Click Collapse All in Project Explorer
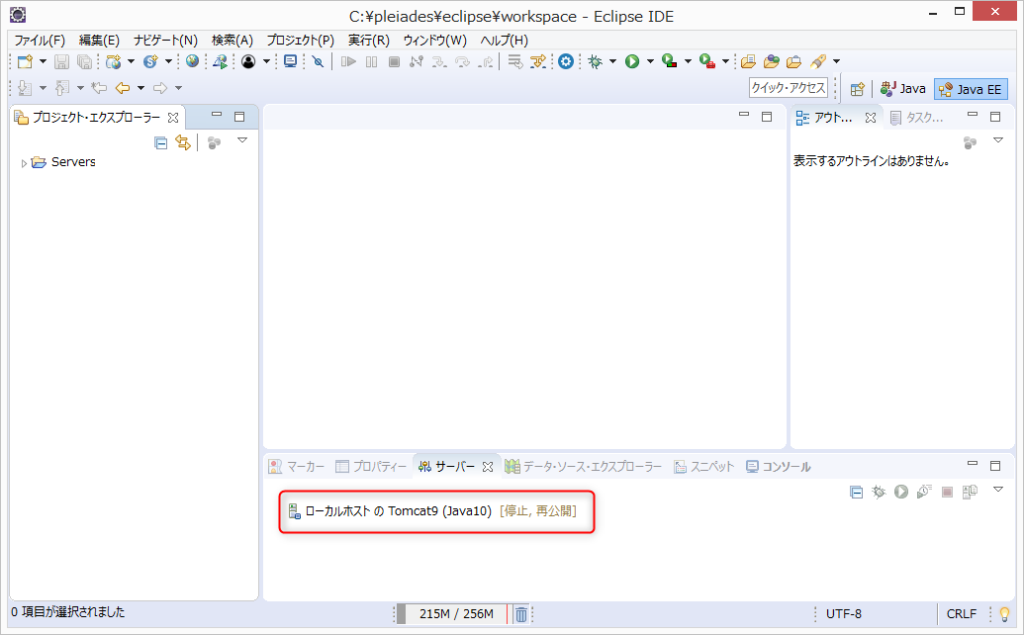The height and width of the screenshot is (635, 1024). [x=161, y=142]
